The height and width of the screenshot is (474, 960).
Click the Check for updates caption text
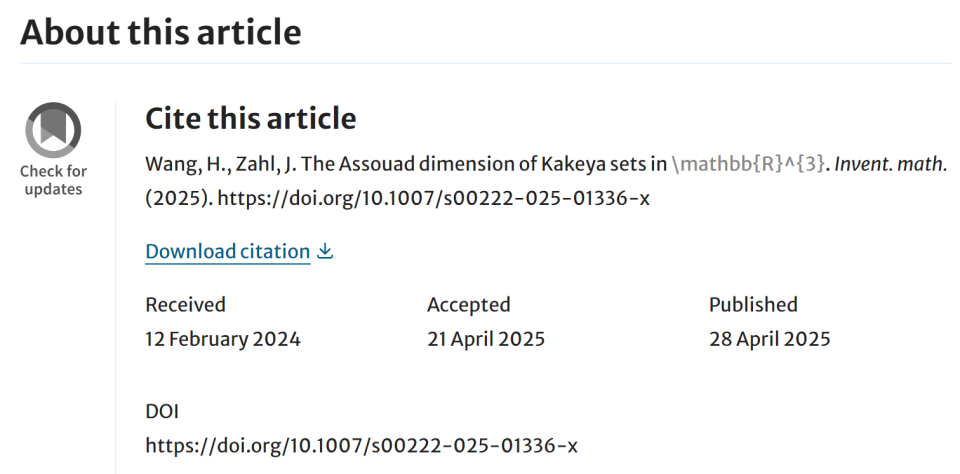[53, 180]
